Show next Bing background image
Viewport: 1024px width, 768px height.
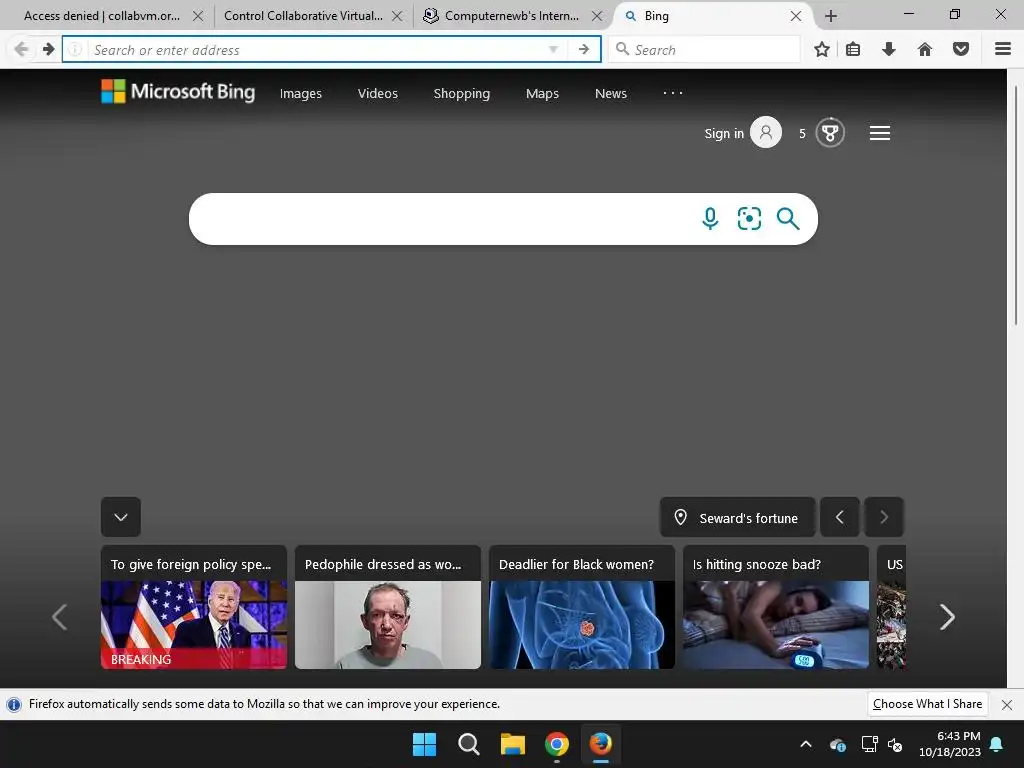(884, 517)
